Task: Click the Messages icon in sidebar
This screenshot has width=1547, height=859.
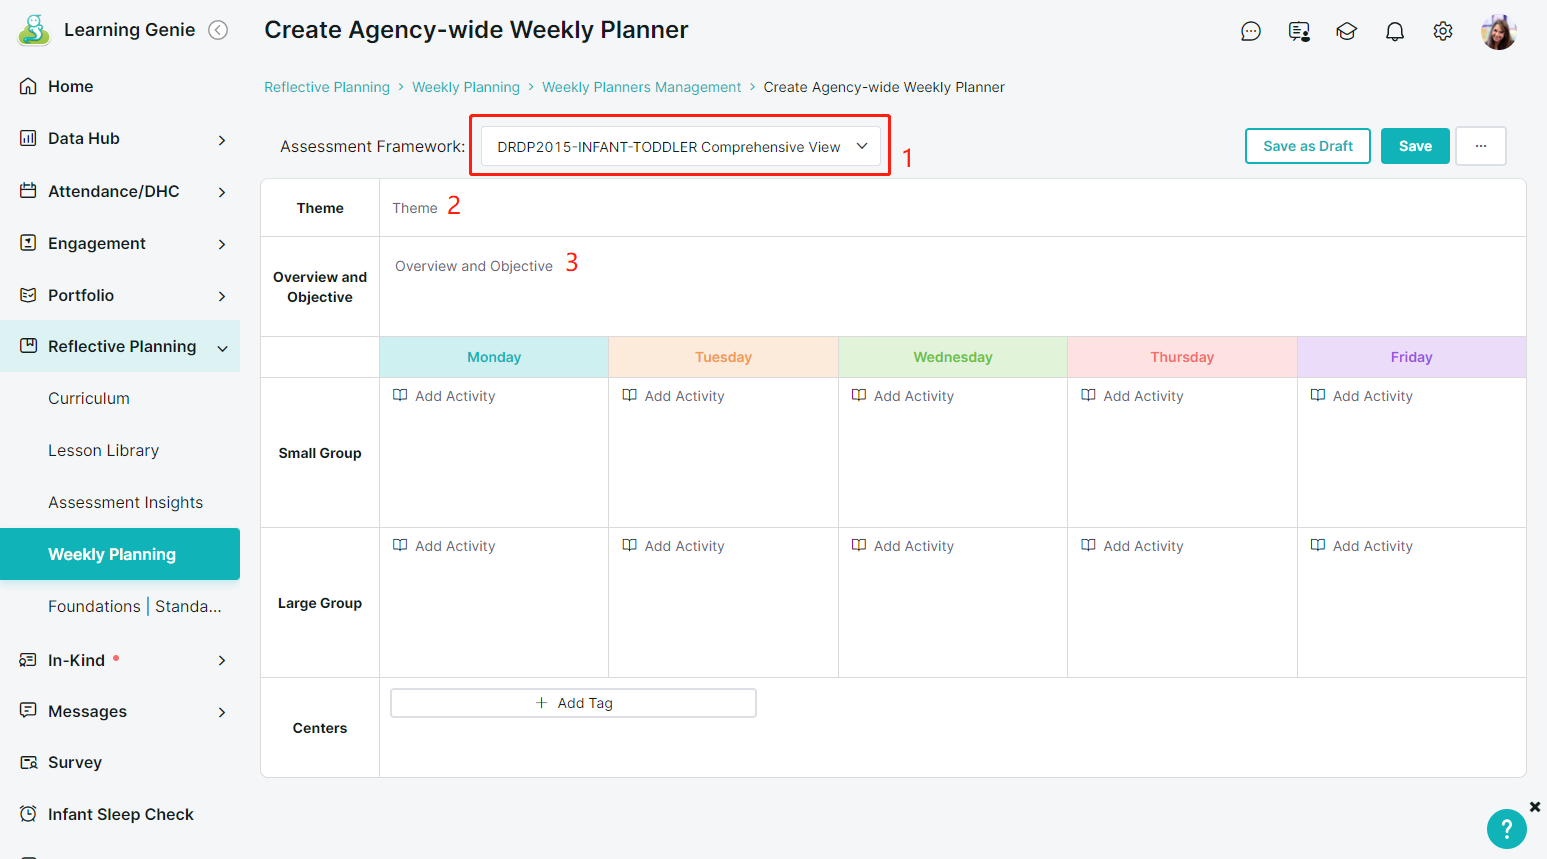Action: pyautogui.click(x=28, y=711)
